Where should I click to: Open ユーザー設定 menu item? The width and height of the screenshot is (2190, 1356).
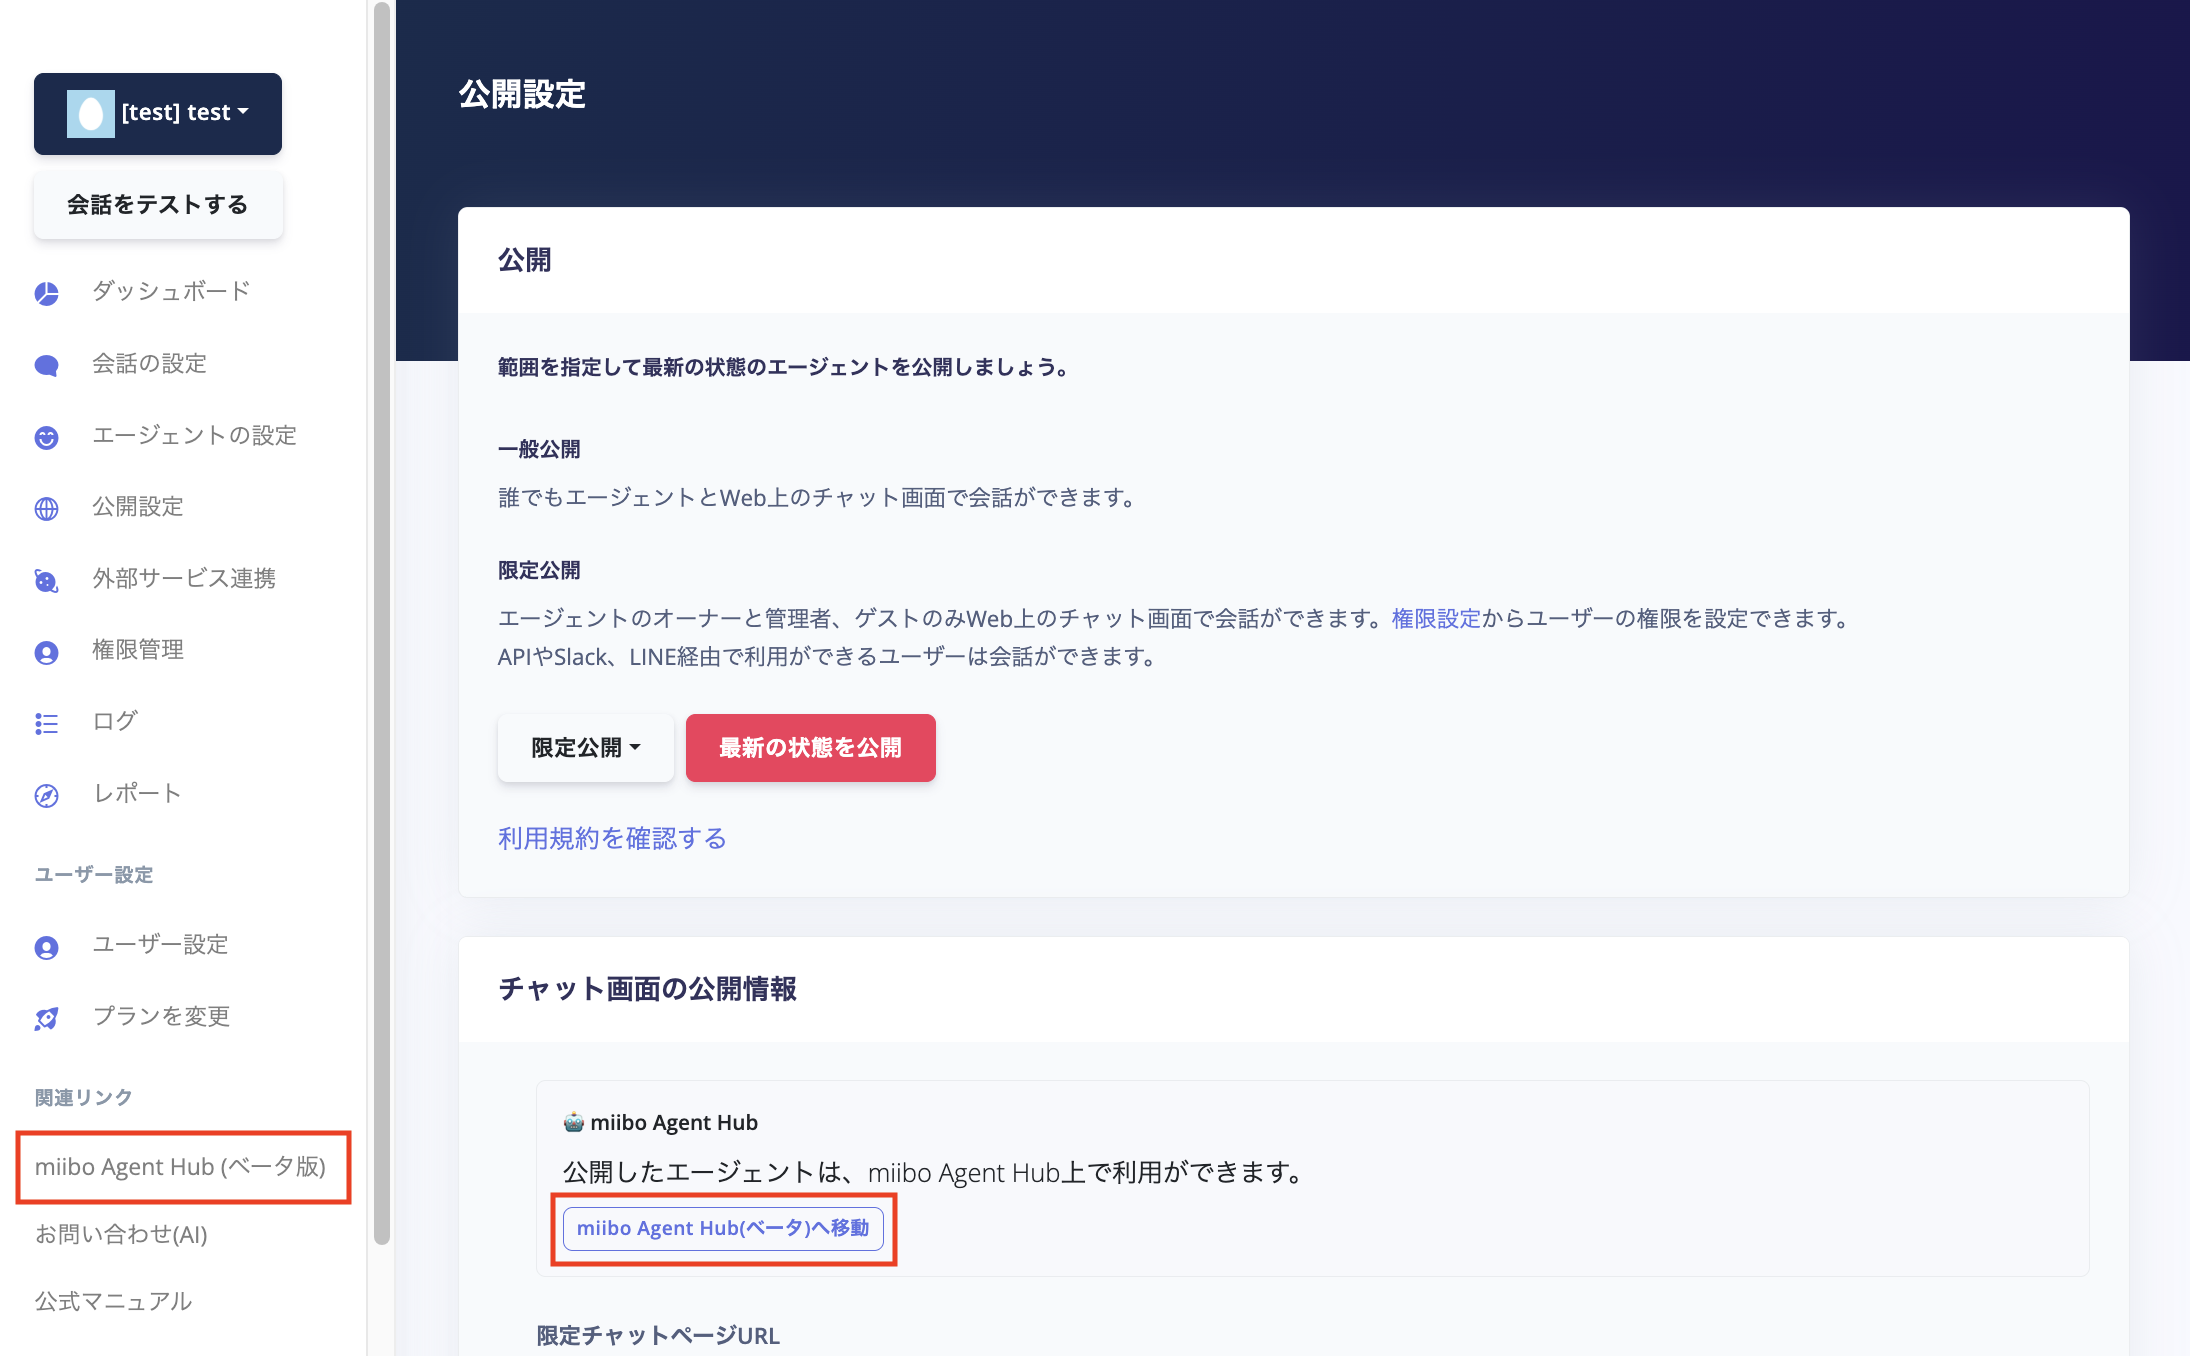(x=161, y=945)
